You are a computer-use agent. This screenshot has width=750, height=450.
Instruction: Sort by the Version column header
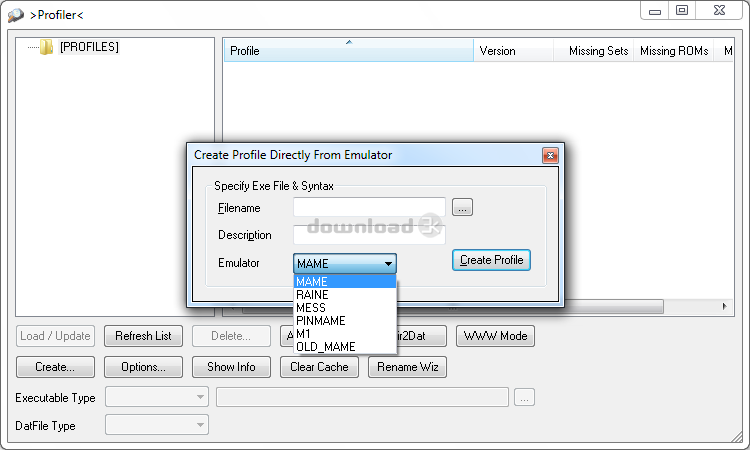513,50
